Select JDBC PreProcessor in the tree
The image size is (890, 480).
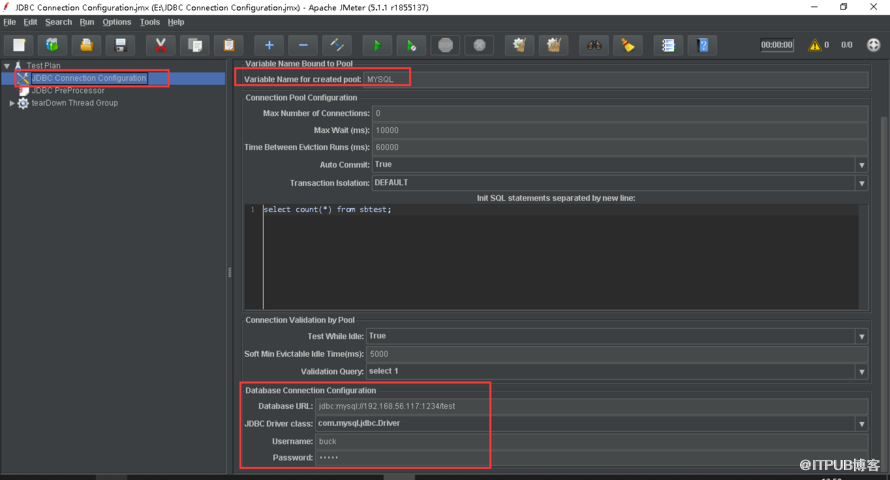pos(68,90)
